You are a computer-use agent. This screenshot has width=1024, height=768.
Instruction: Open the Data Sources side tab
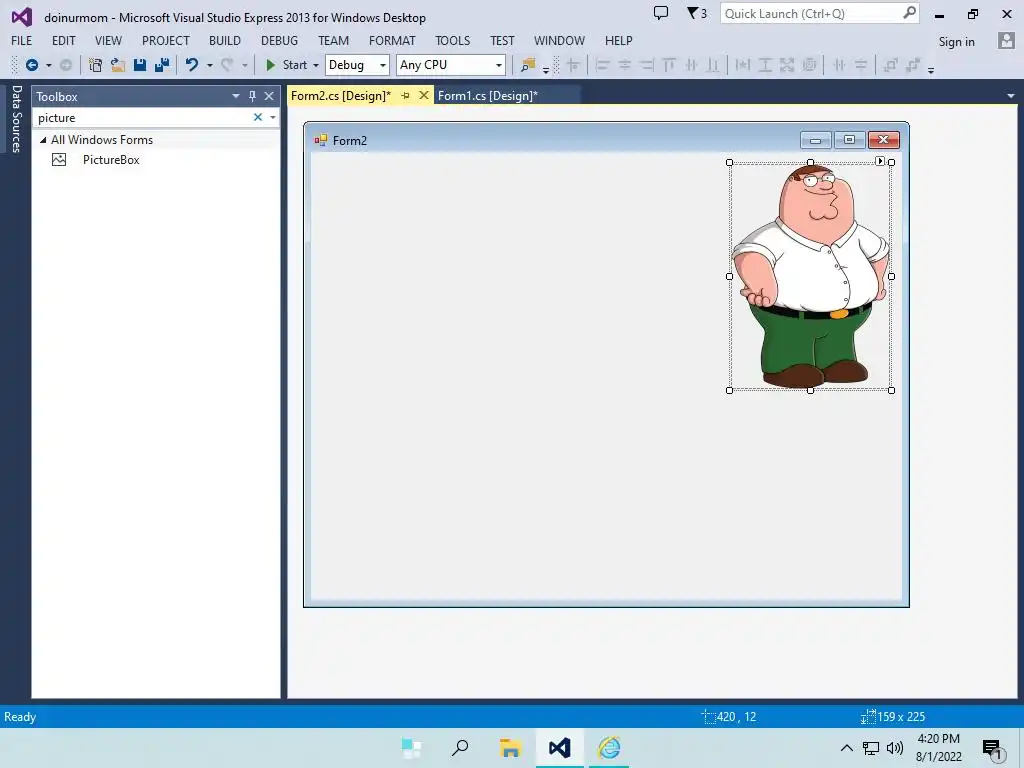[16, 119]
